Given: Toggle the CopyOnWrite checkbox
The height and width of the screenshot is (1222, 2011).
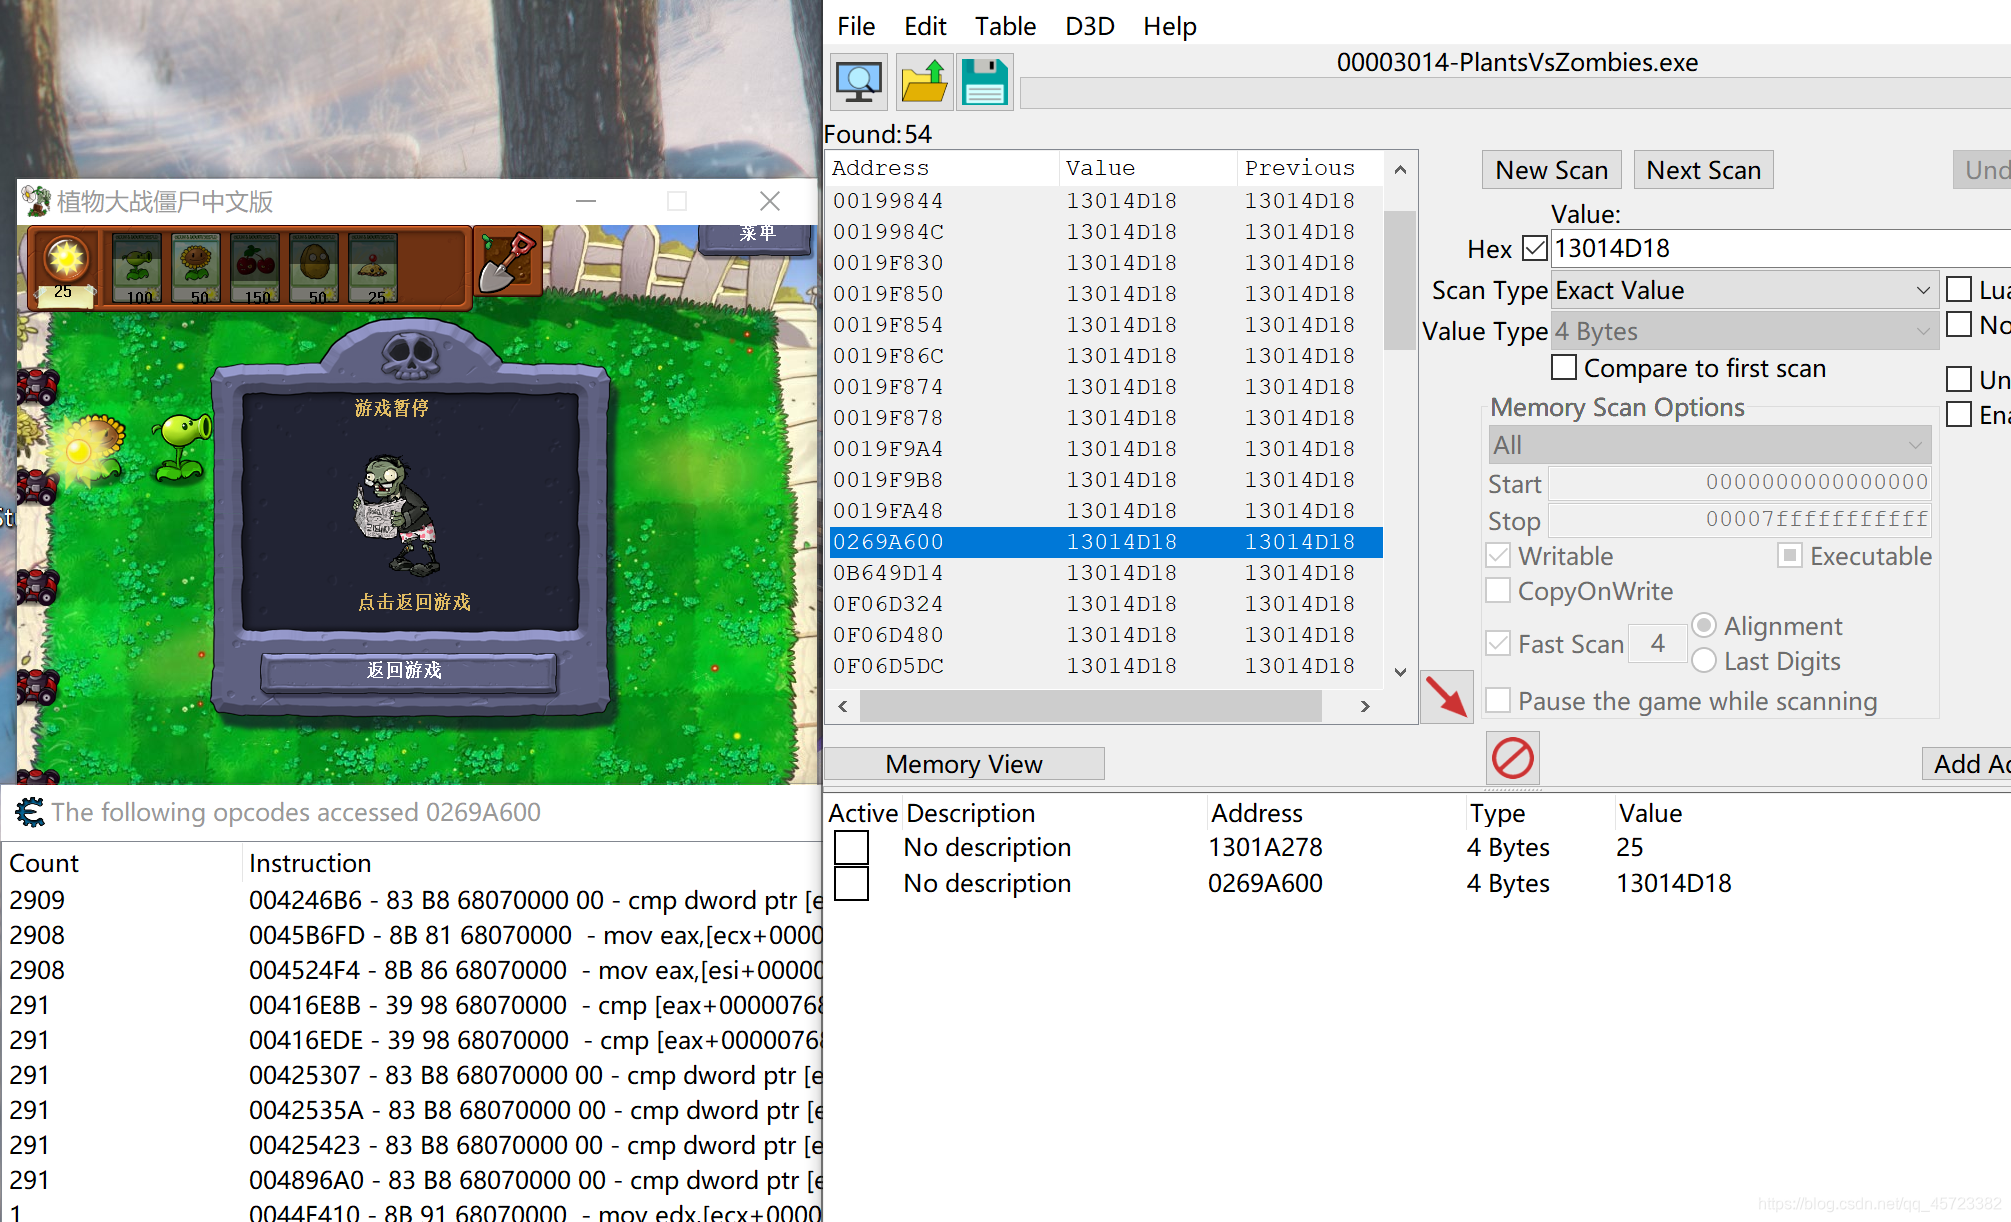Looking at the screenshot, I should click(1498, 590).
